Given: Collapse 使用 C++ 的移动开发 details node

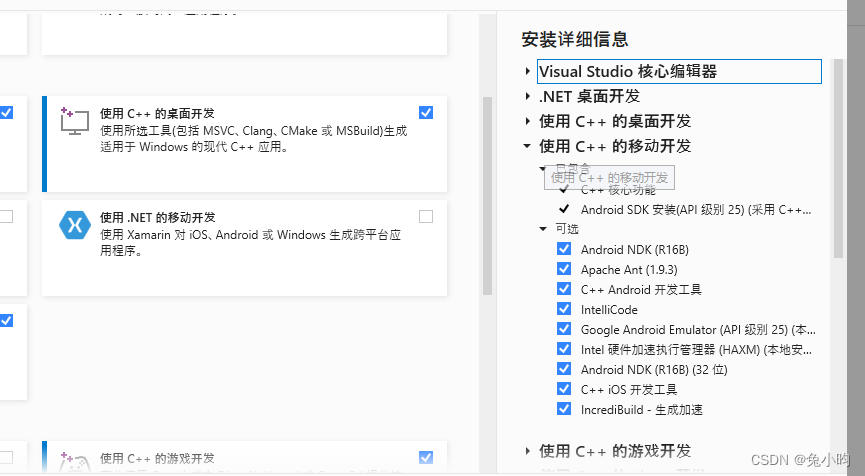Looking at the screenshot, I should point(527,146).
